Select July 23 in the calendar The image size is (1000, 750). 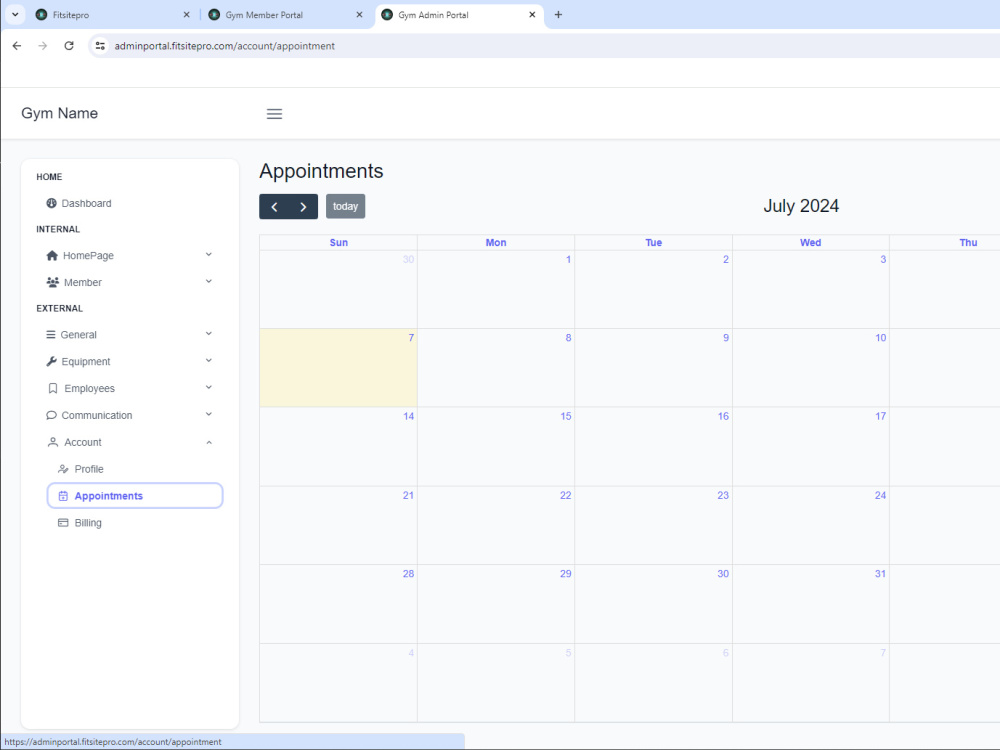coord(653,526)
